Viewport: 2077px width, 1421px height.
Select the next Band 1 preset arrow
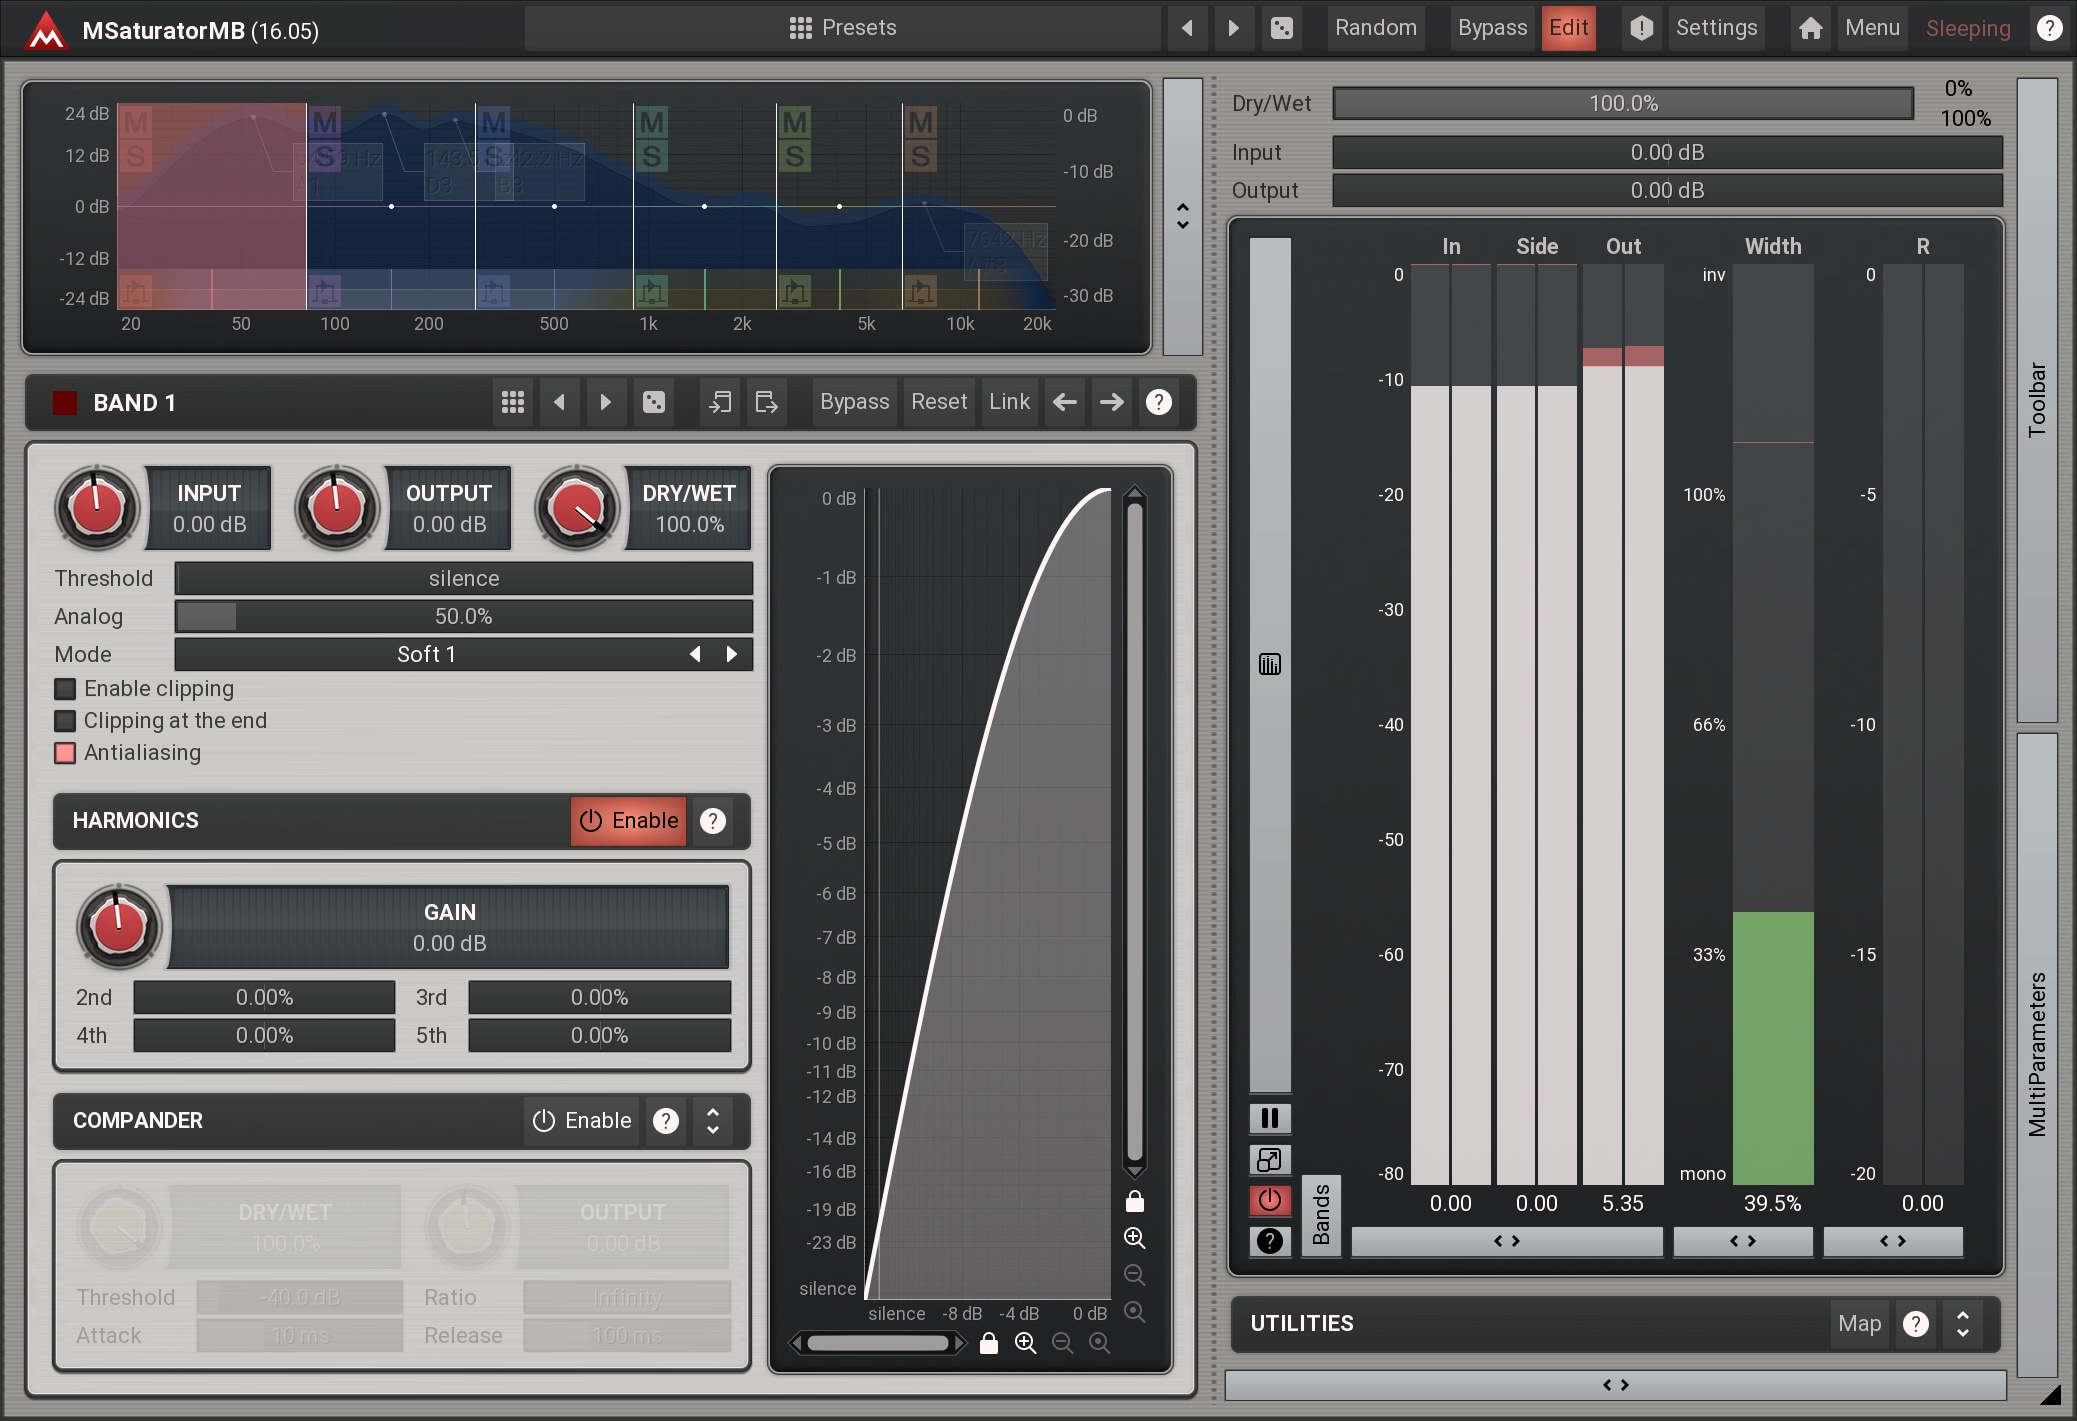point(605,402)
